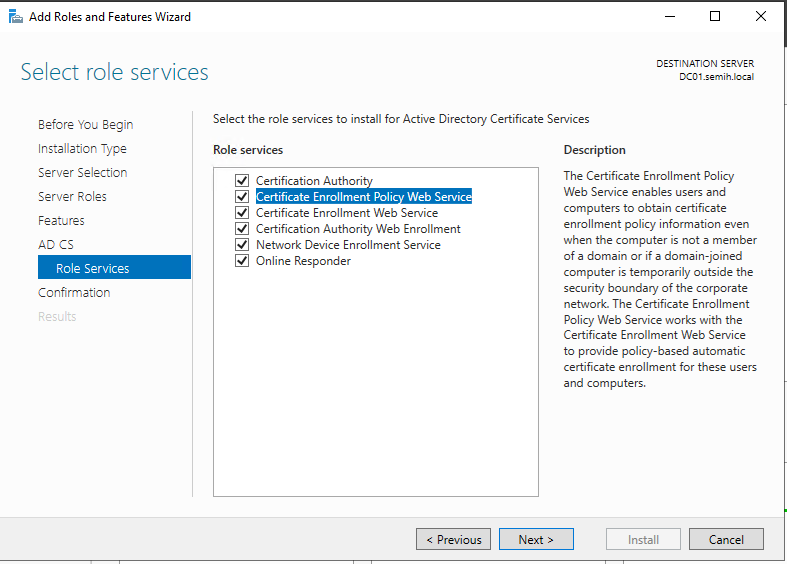Disable the Online Responder checkbox
The width and height of the screenshot is (787, 564).
pyautogui.click(x=241, y=261)
